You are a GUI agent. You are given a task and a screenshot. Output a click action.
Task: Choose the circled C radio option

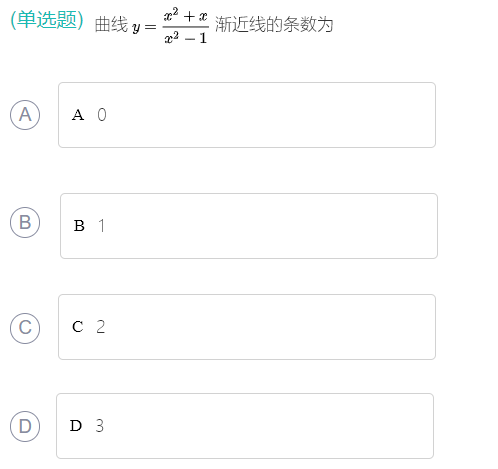(x=25, y=328)
